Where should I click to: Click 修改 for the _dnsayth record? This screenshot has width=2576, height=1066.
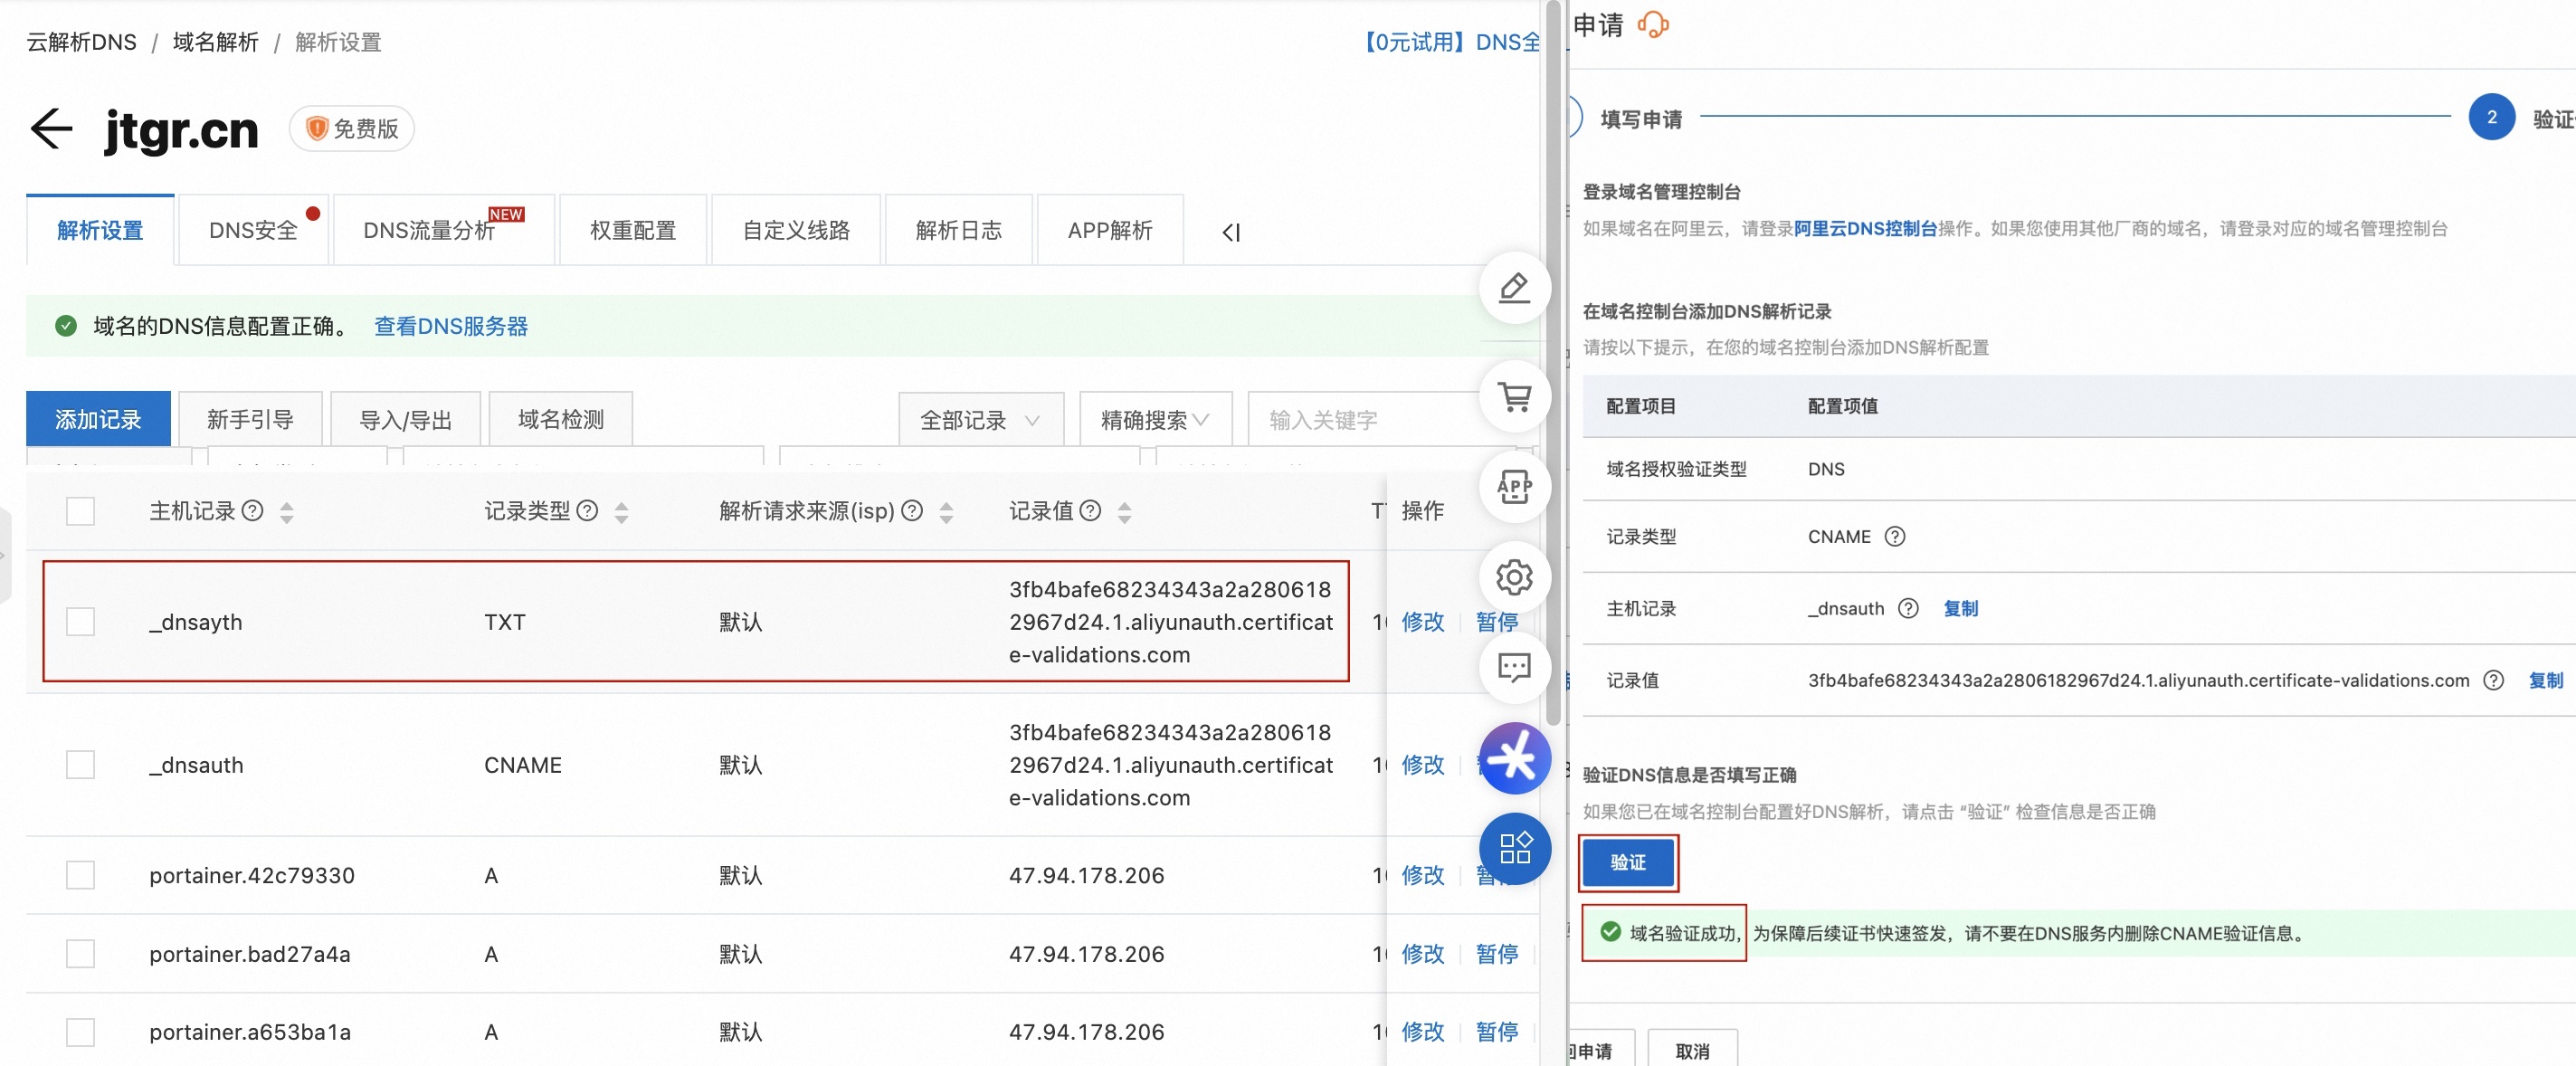click(x=1422, y=621)
